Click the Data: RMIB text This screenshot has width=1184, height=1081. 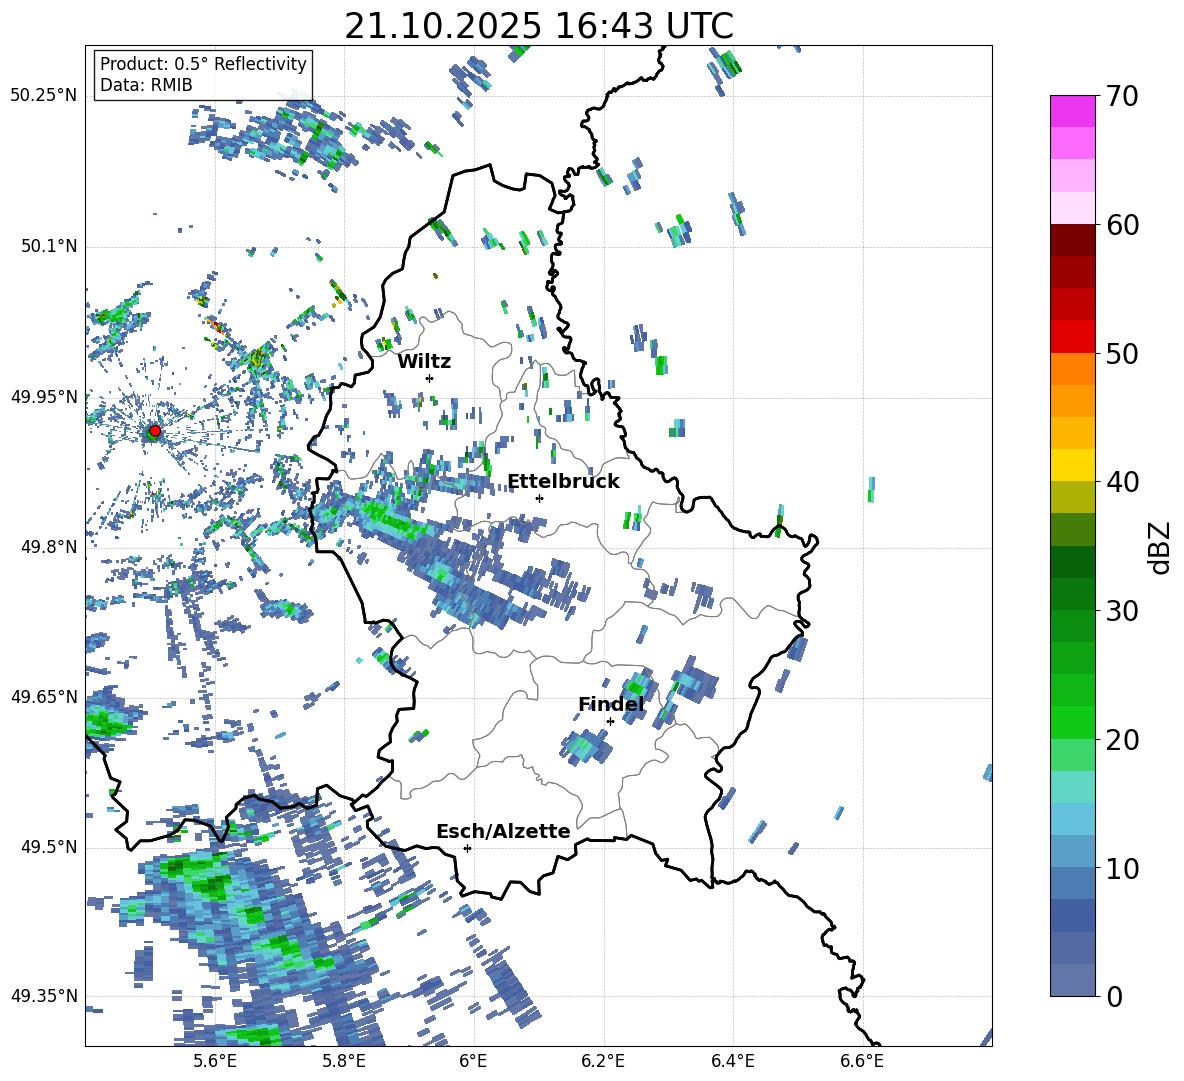pyautogui.click(x=146, y=85)
